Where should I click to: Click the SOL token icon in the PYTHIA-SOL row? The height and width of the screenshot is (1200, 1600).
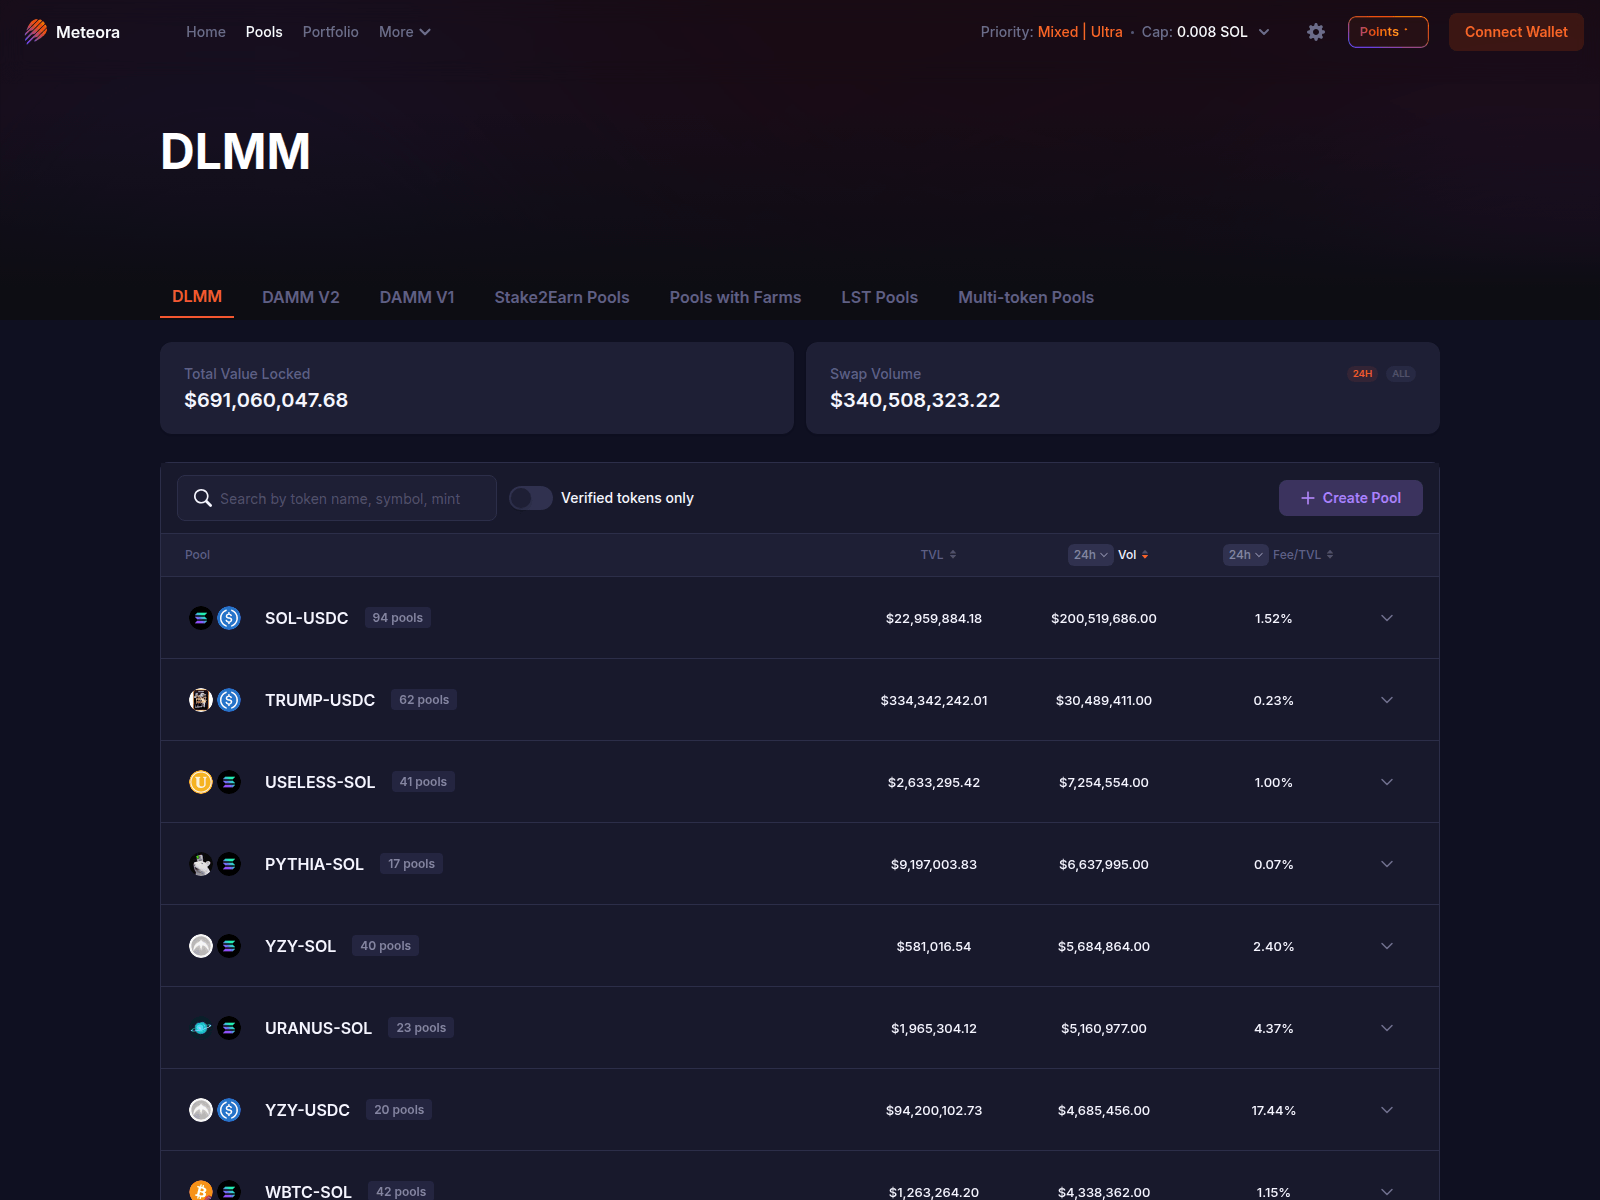click(229, 864)
